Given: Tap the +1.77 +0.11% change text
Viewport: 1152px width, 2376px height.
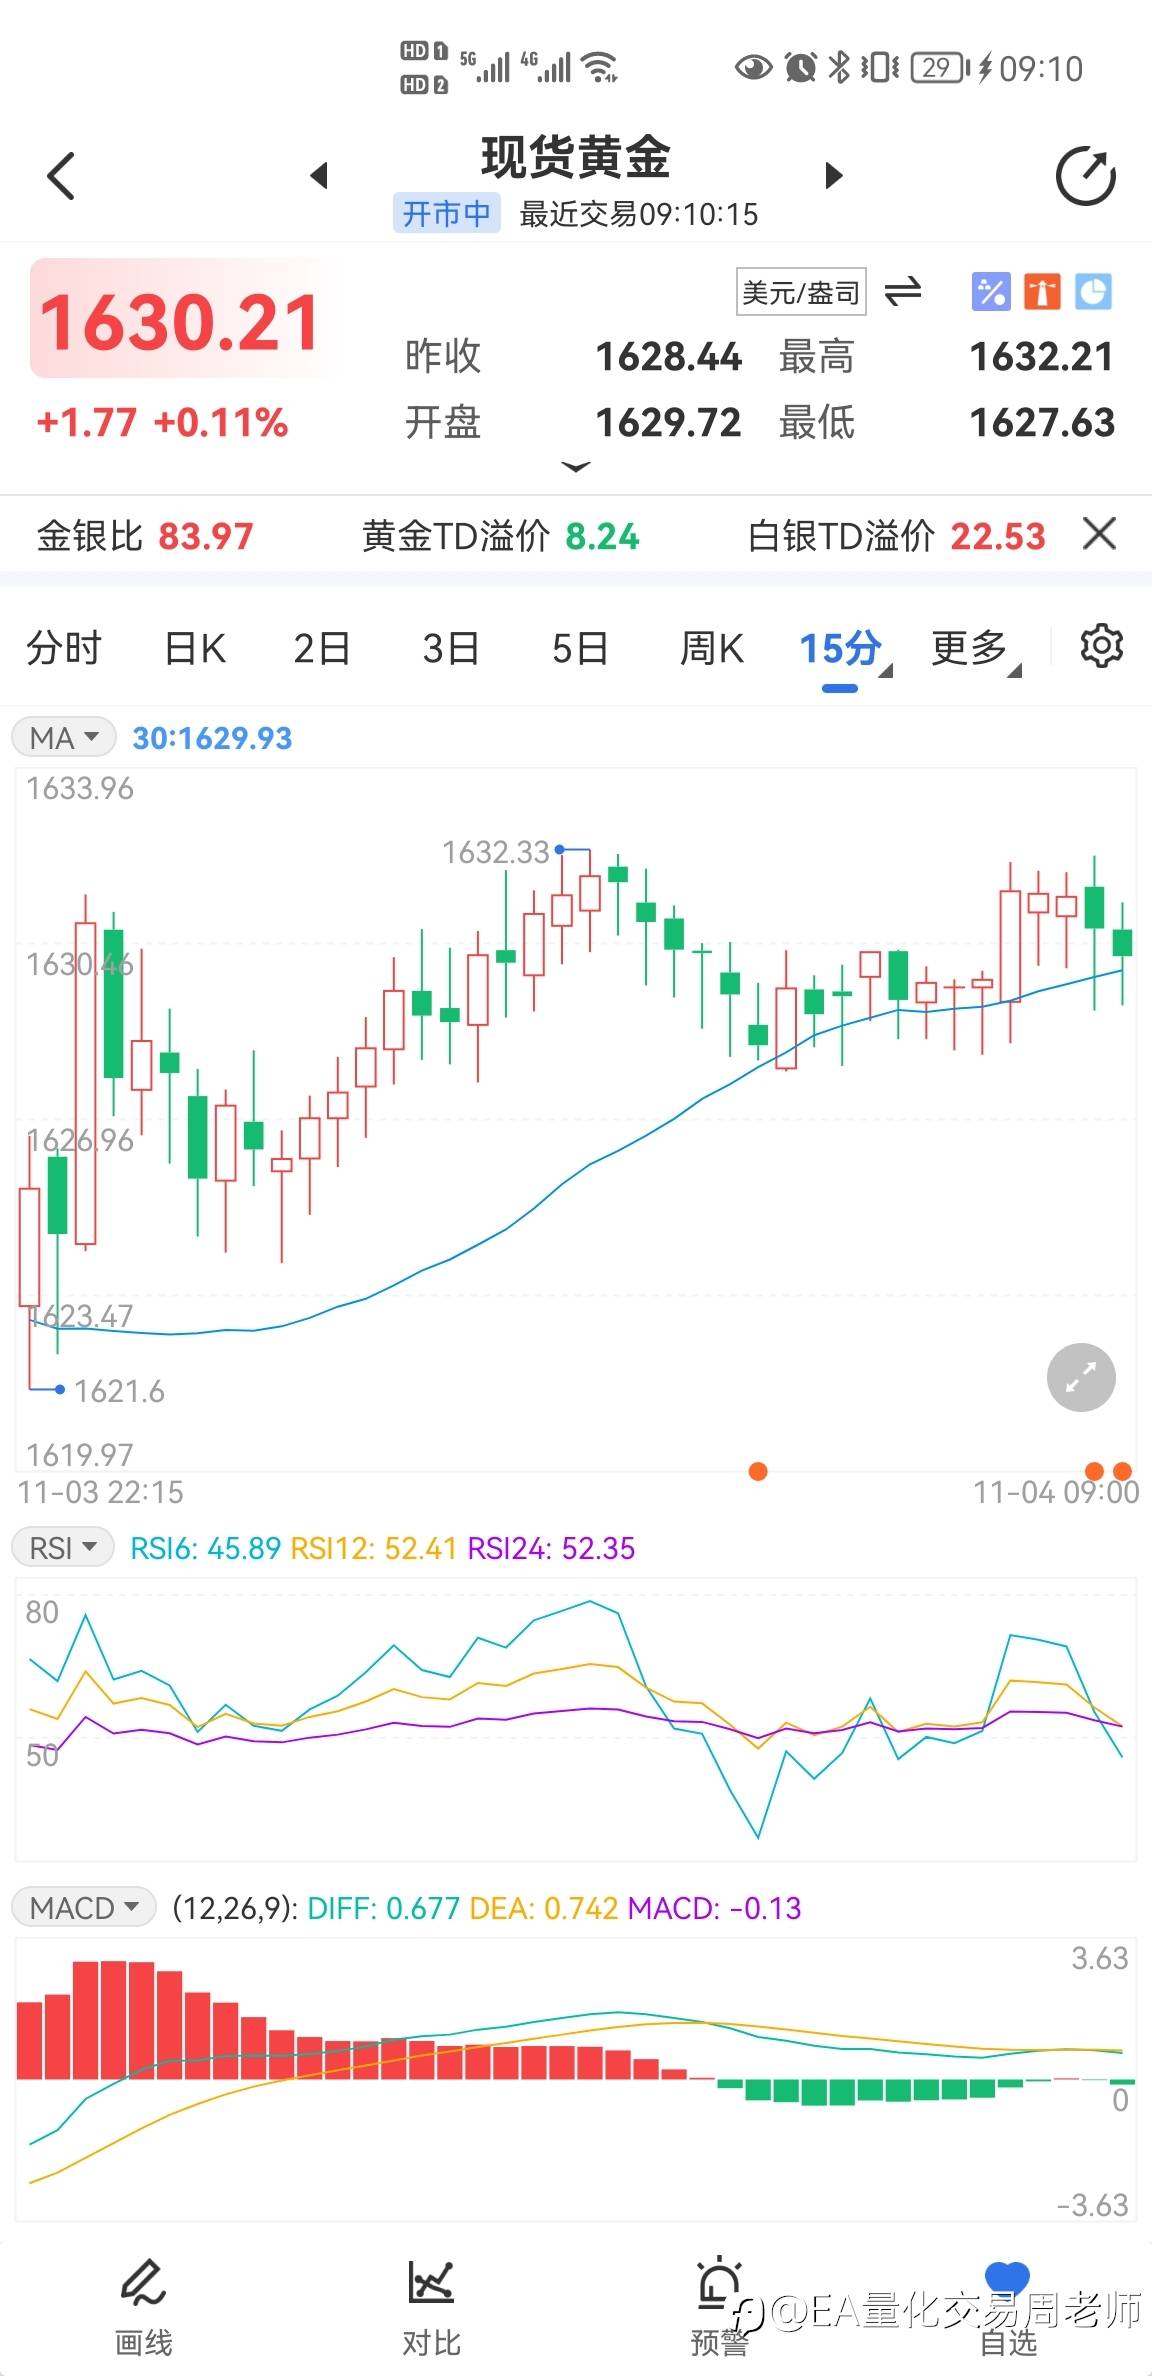Looking at the screenshot, I should 162,422.
